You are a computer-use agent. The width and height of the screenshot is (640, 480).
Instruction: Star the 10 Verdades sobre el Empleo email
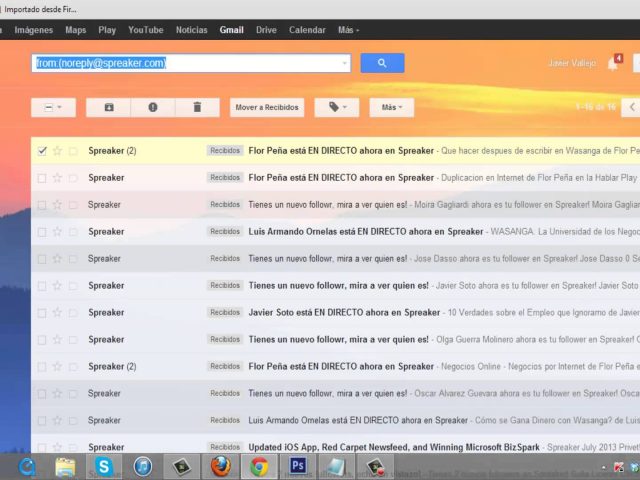coord(57,312)
